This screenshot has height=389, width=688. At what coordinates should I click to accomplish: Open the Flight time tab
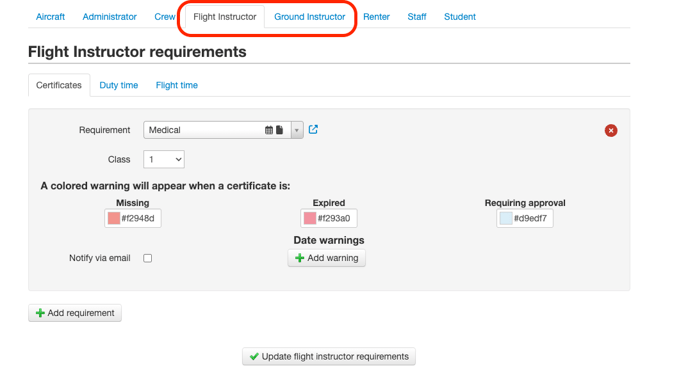(x=176, y=85)
